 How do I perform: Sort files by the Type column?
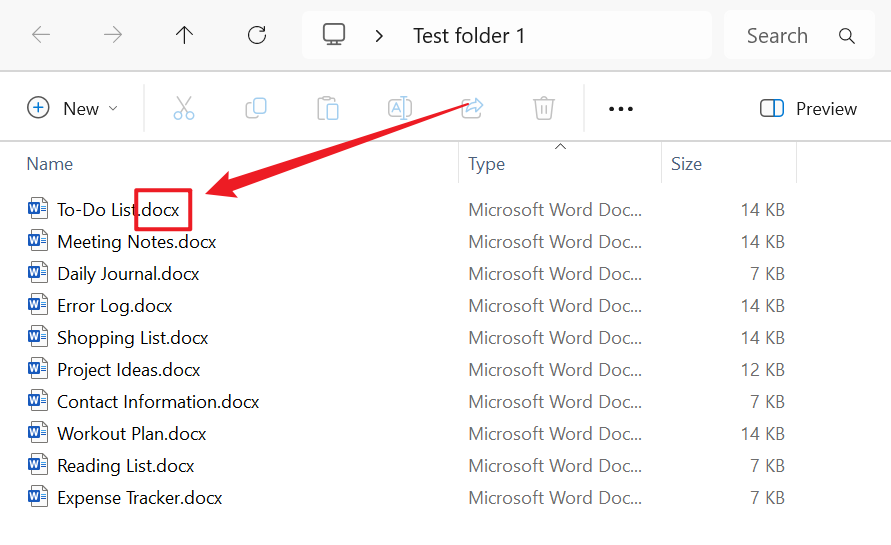pyautogui.click(x=487, y=164)
